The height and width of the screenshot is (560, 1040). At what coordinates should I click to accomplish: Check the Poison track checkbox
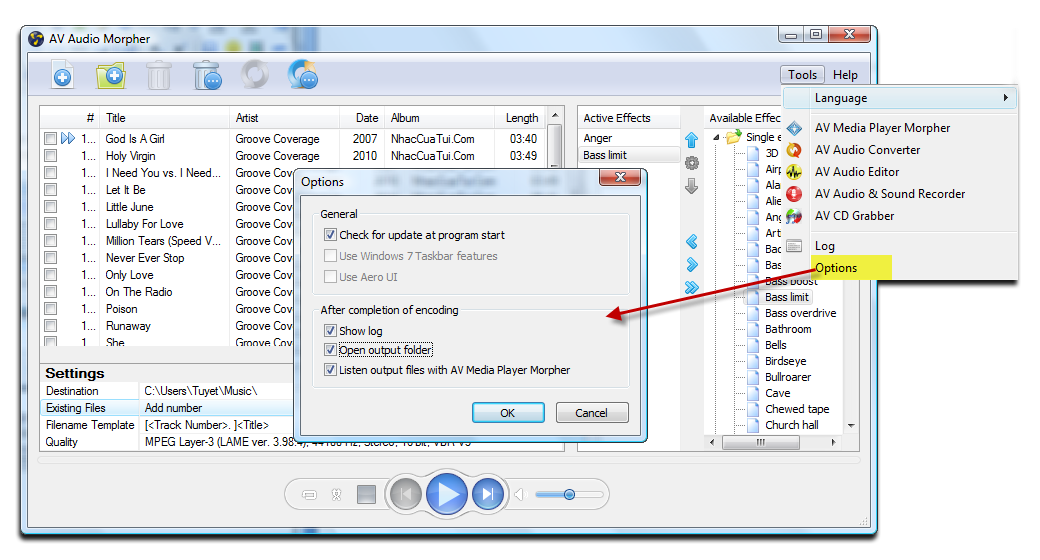pyautogui.click(x=50, y=309)
